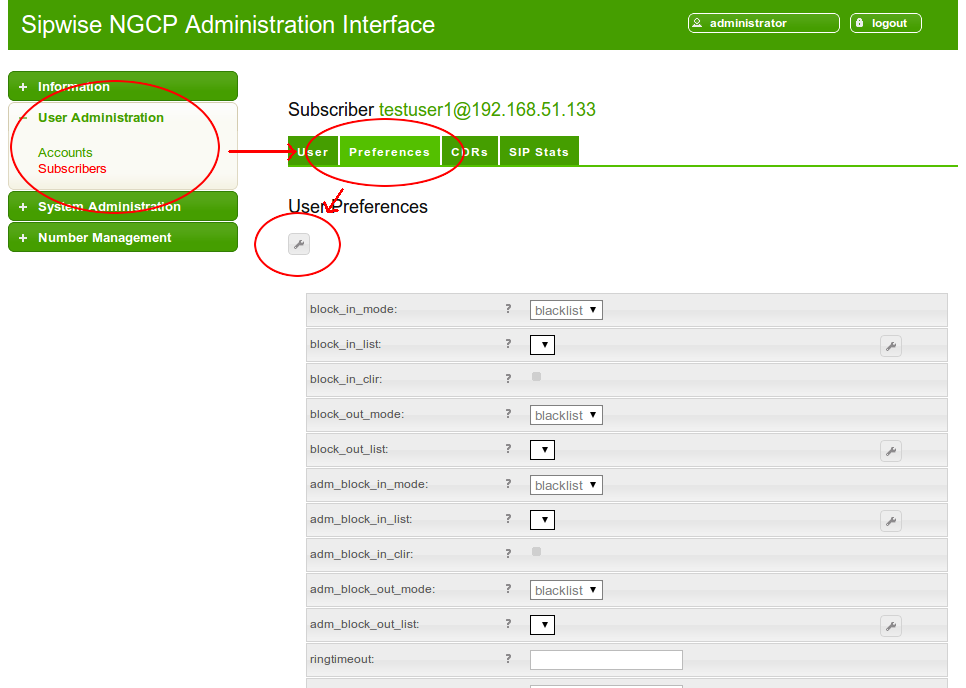Switch to the CDRs tab

click(469, 152)
